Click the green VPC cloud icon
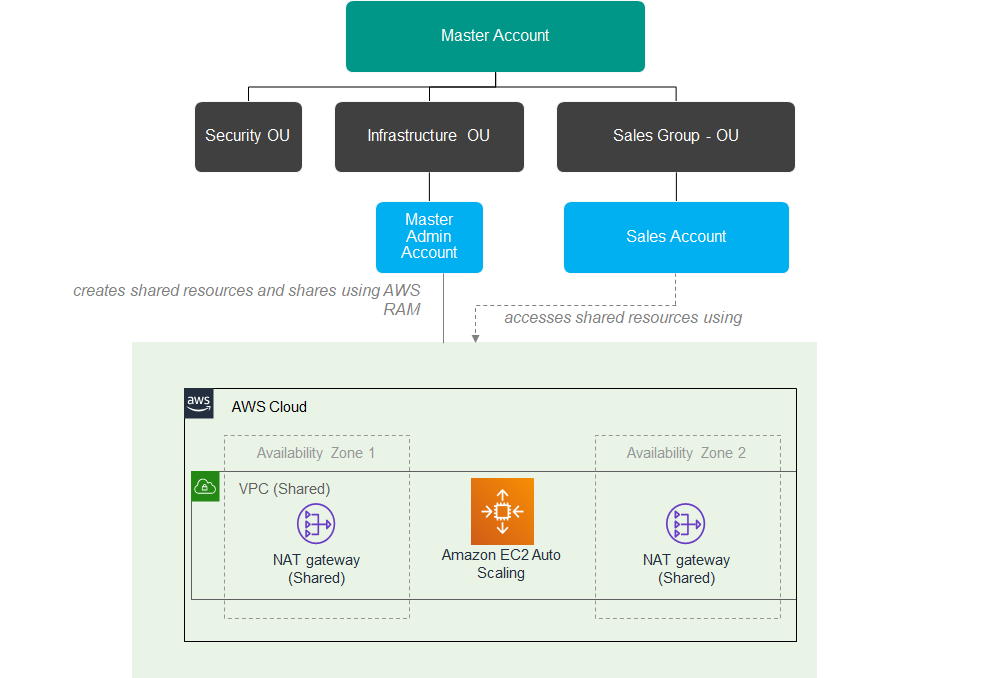Screen dimensions: 990x678 [205, 487]
